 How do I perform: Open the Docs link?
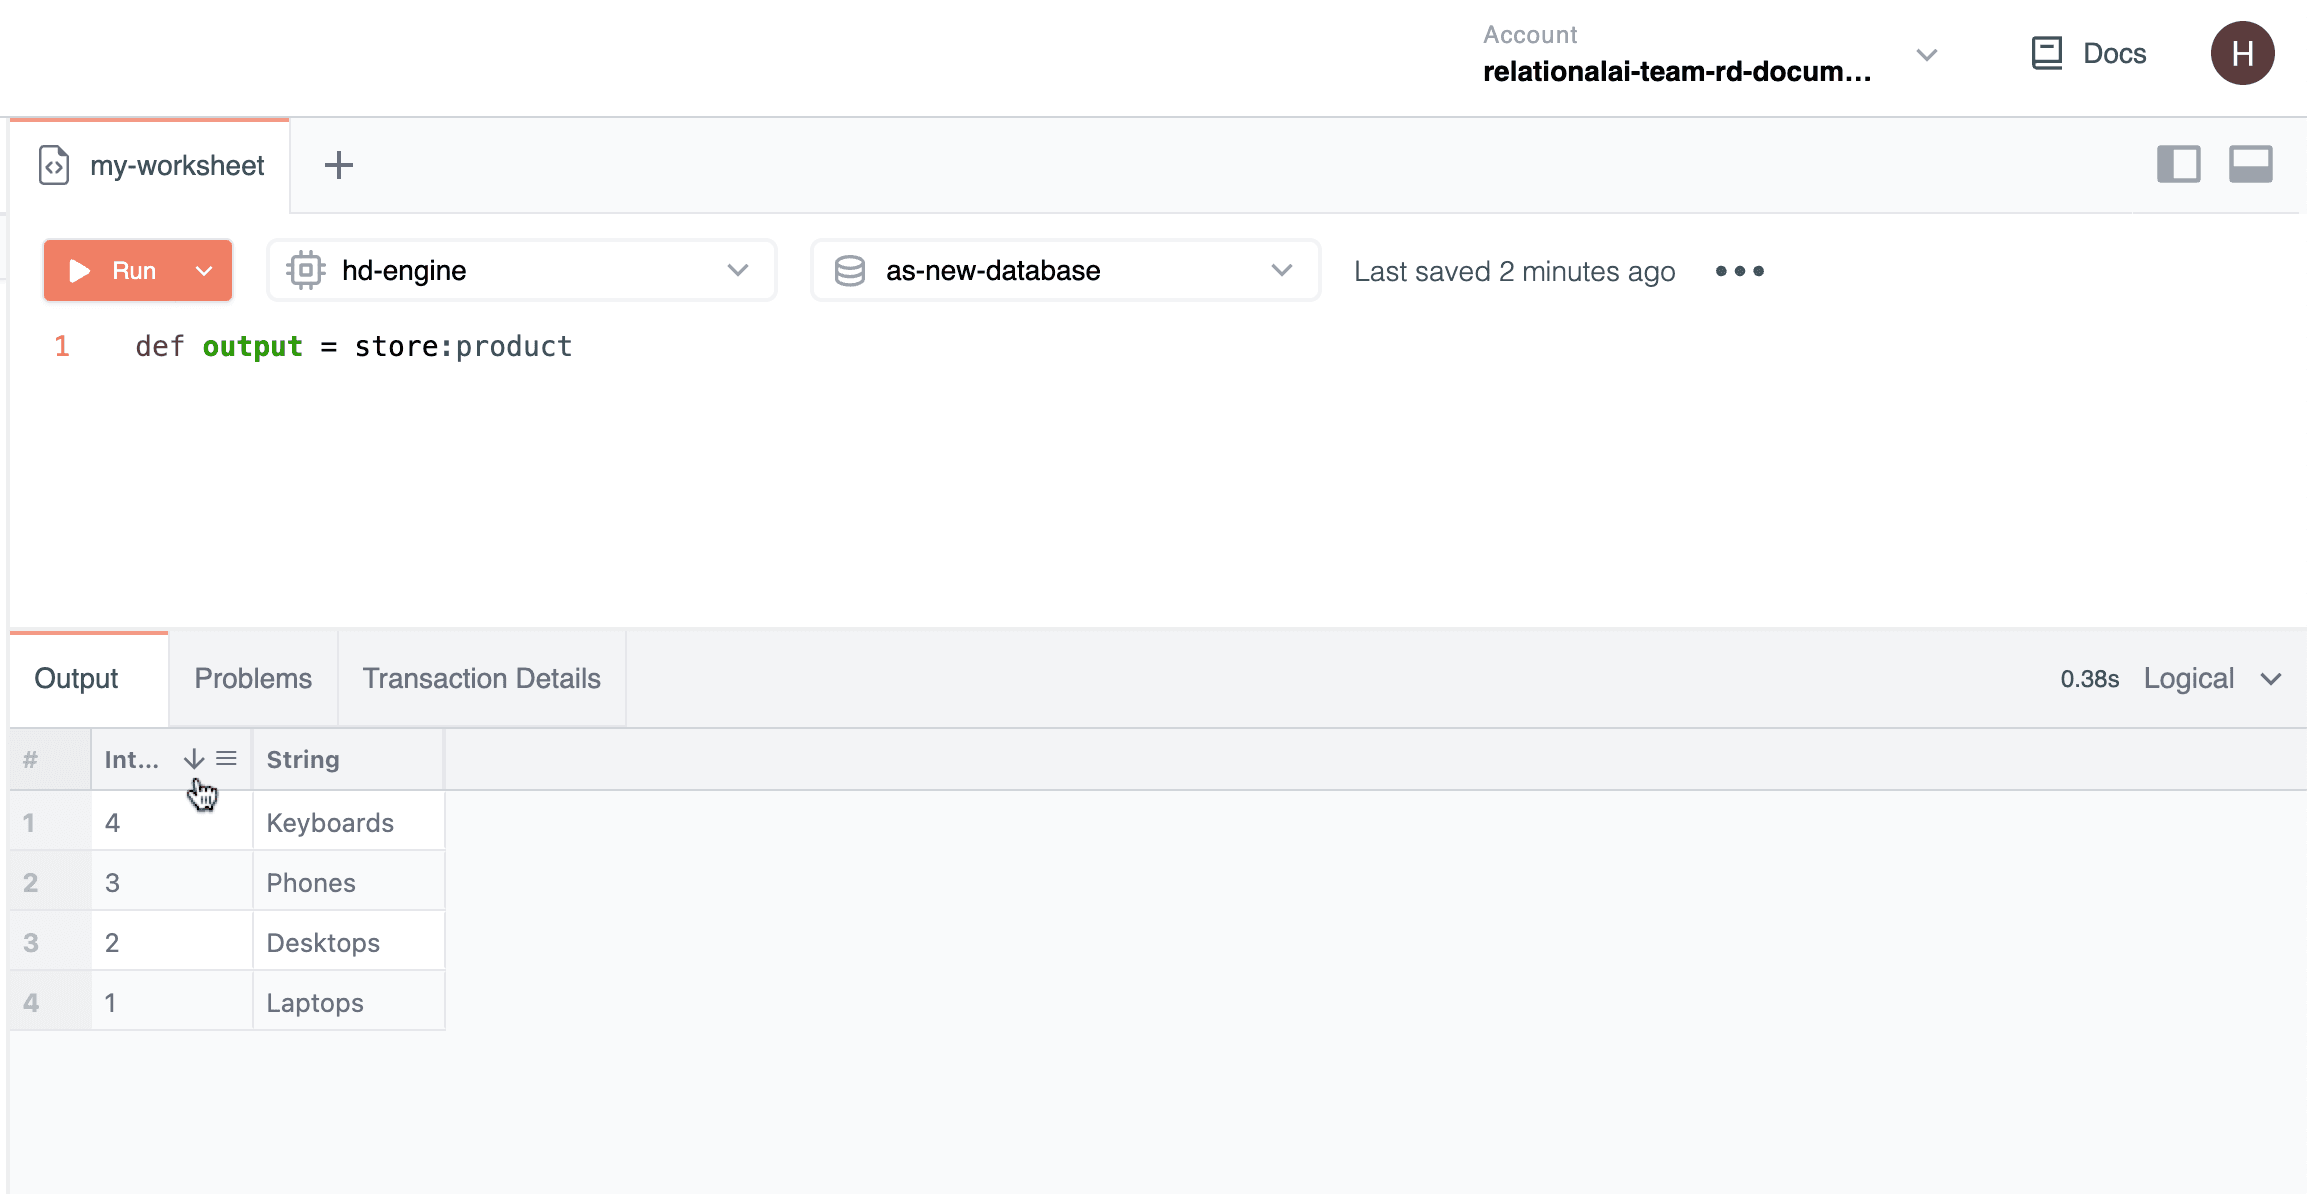[x=2114, y=53]
